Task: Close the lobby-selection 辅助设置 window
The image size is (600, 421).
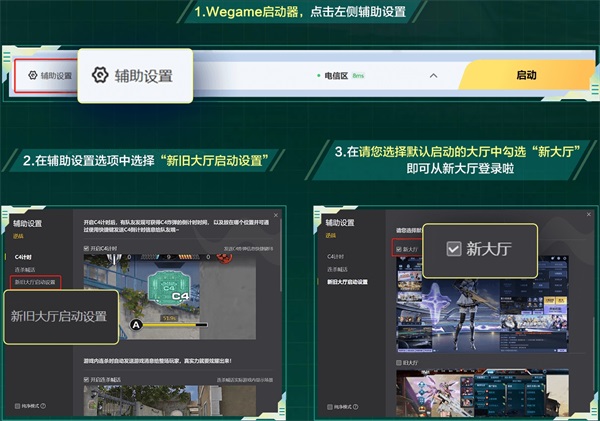Action: pyautogui.click(x=589, y=214)
